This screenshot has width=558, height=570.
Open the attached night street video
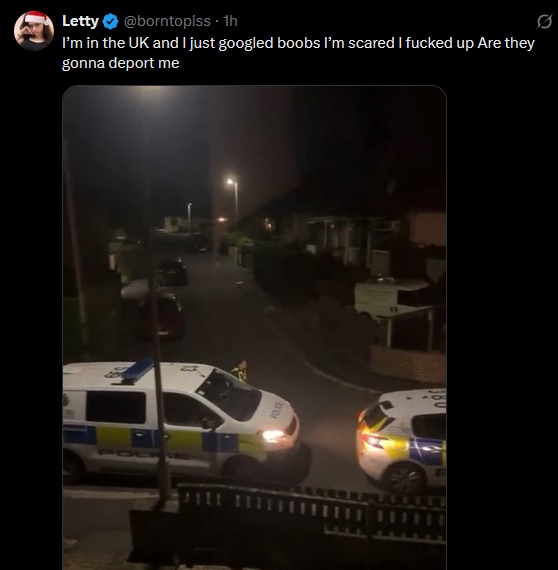click(254, 327)
